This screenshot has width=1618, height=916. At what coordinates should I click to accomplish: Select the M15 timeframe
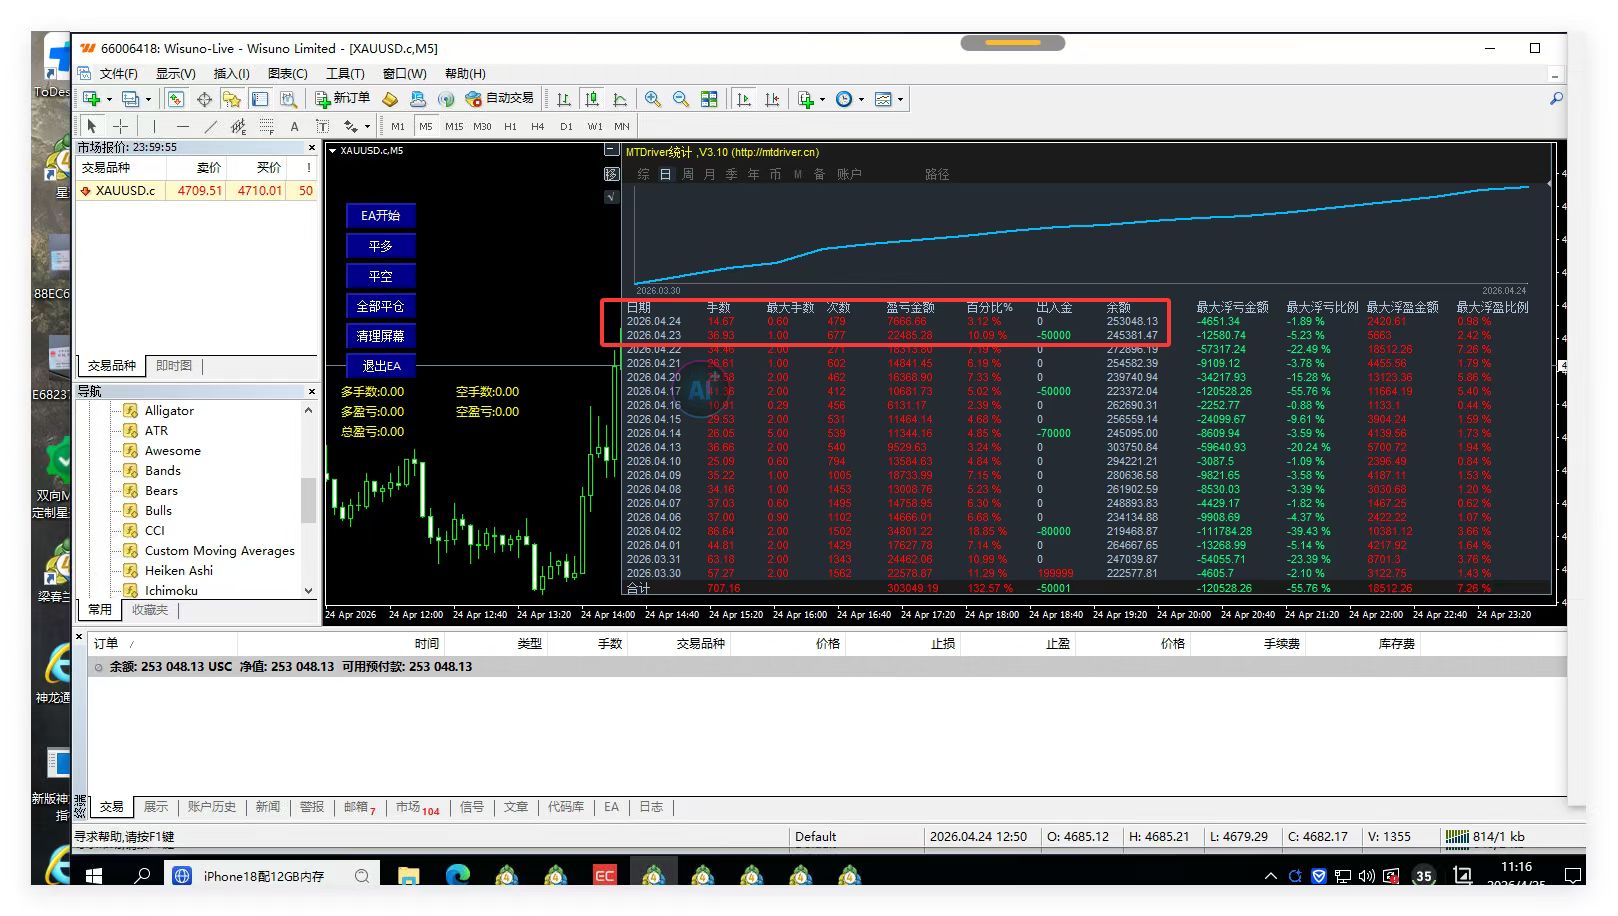(454, 126)
